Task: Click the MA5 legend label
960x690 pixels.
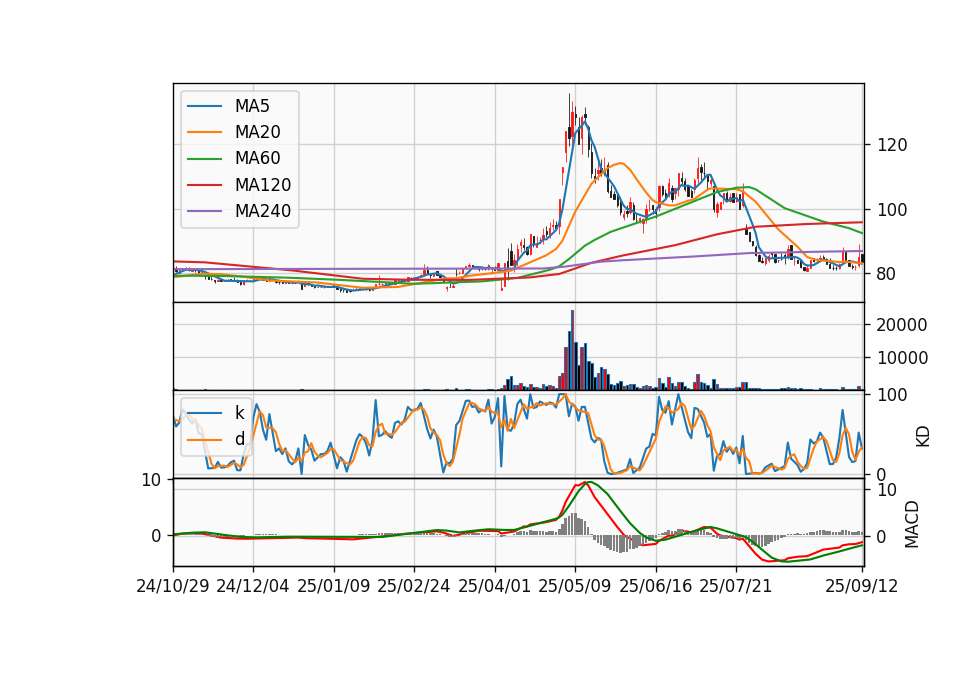Action: [x=252, y=106]
